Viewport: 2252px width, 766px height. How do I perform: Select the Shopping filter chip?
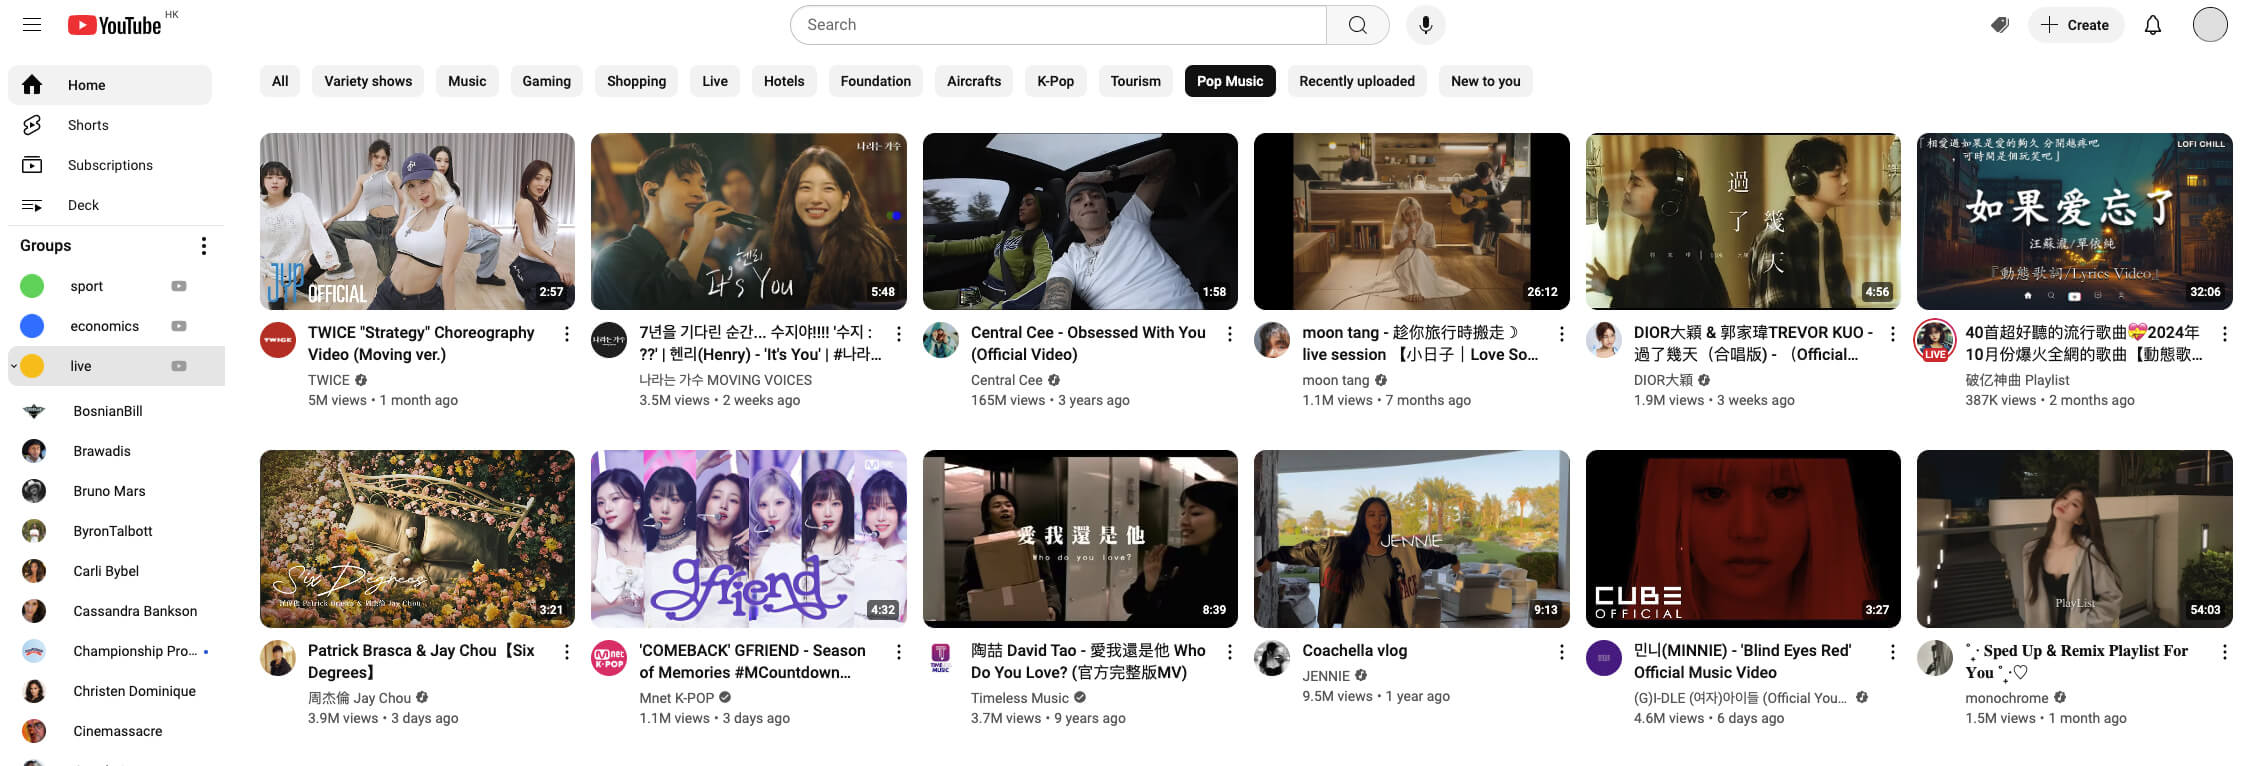636,81
